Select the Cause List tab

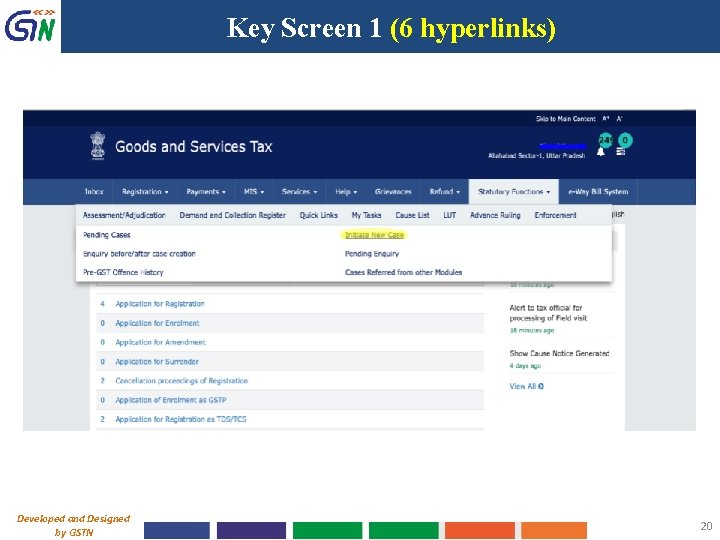click(x=412, y=215)
